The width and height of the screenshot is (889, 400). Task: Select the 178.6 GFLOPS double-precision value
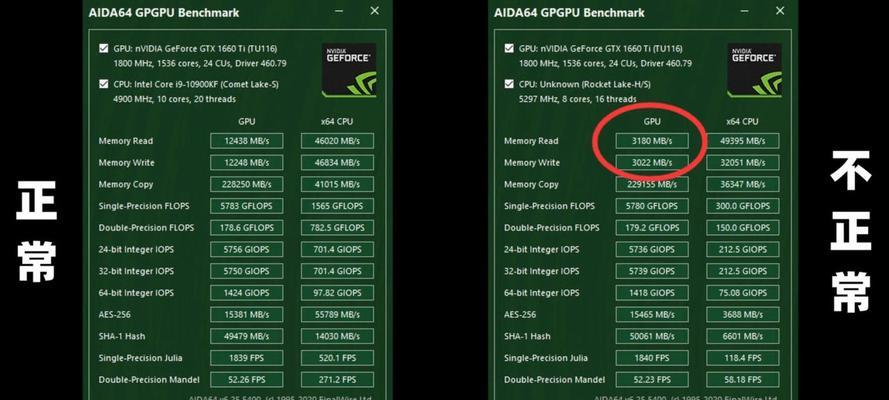pyautogui.click(x=247, y=228)
